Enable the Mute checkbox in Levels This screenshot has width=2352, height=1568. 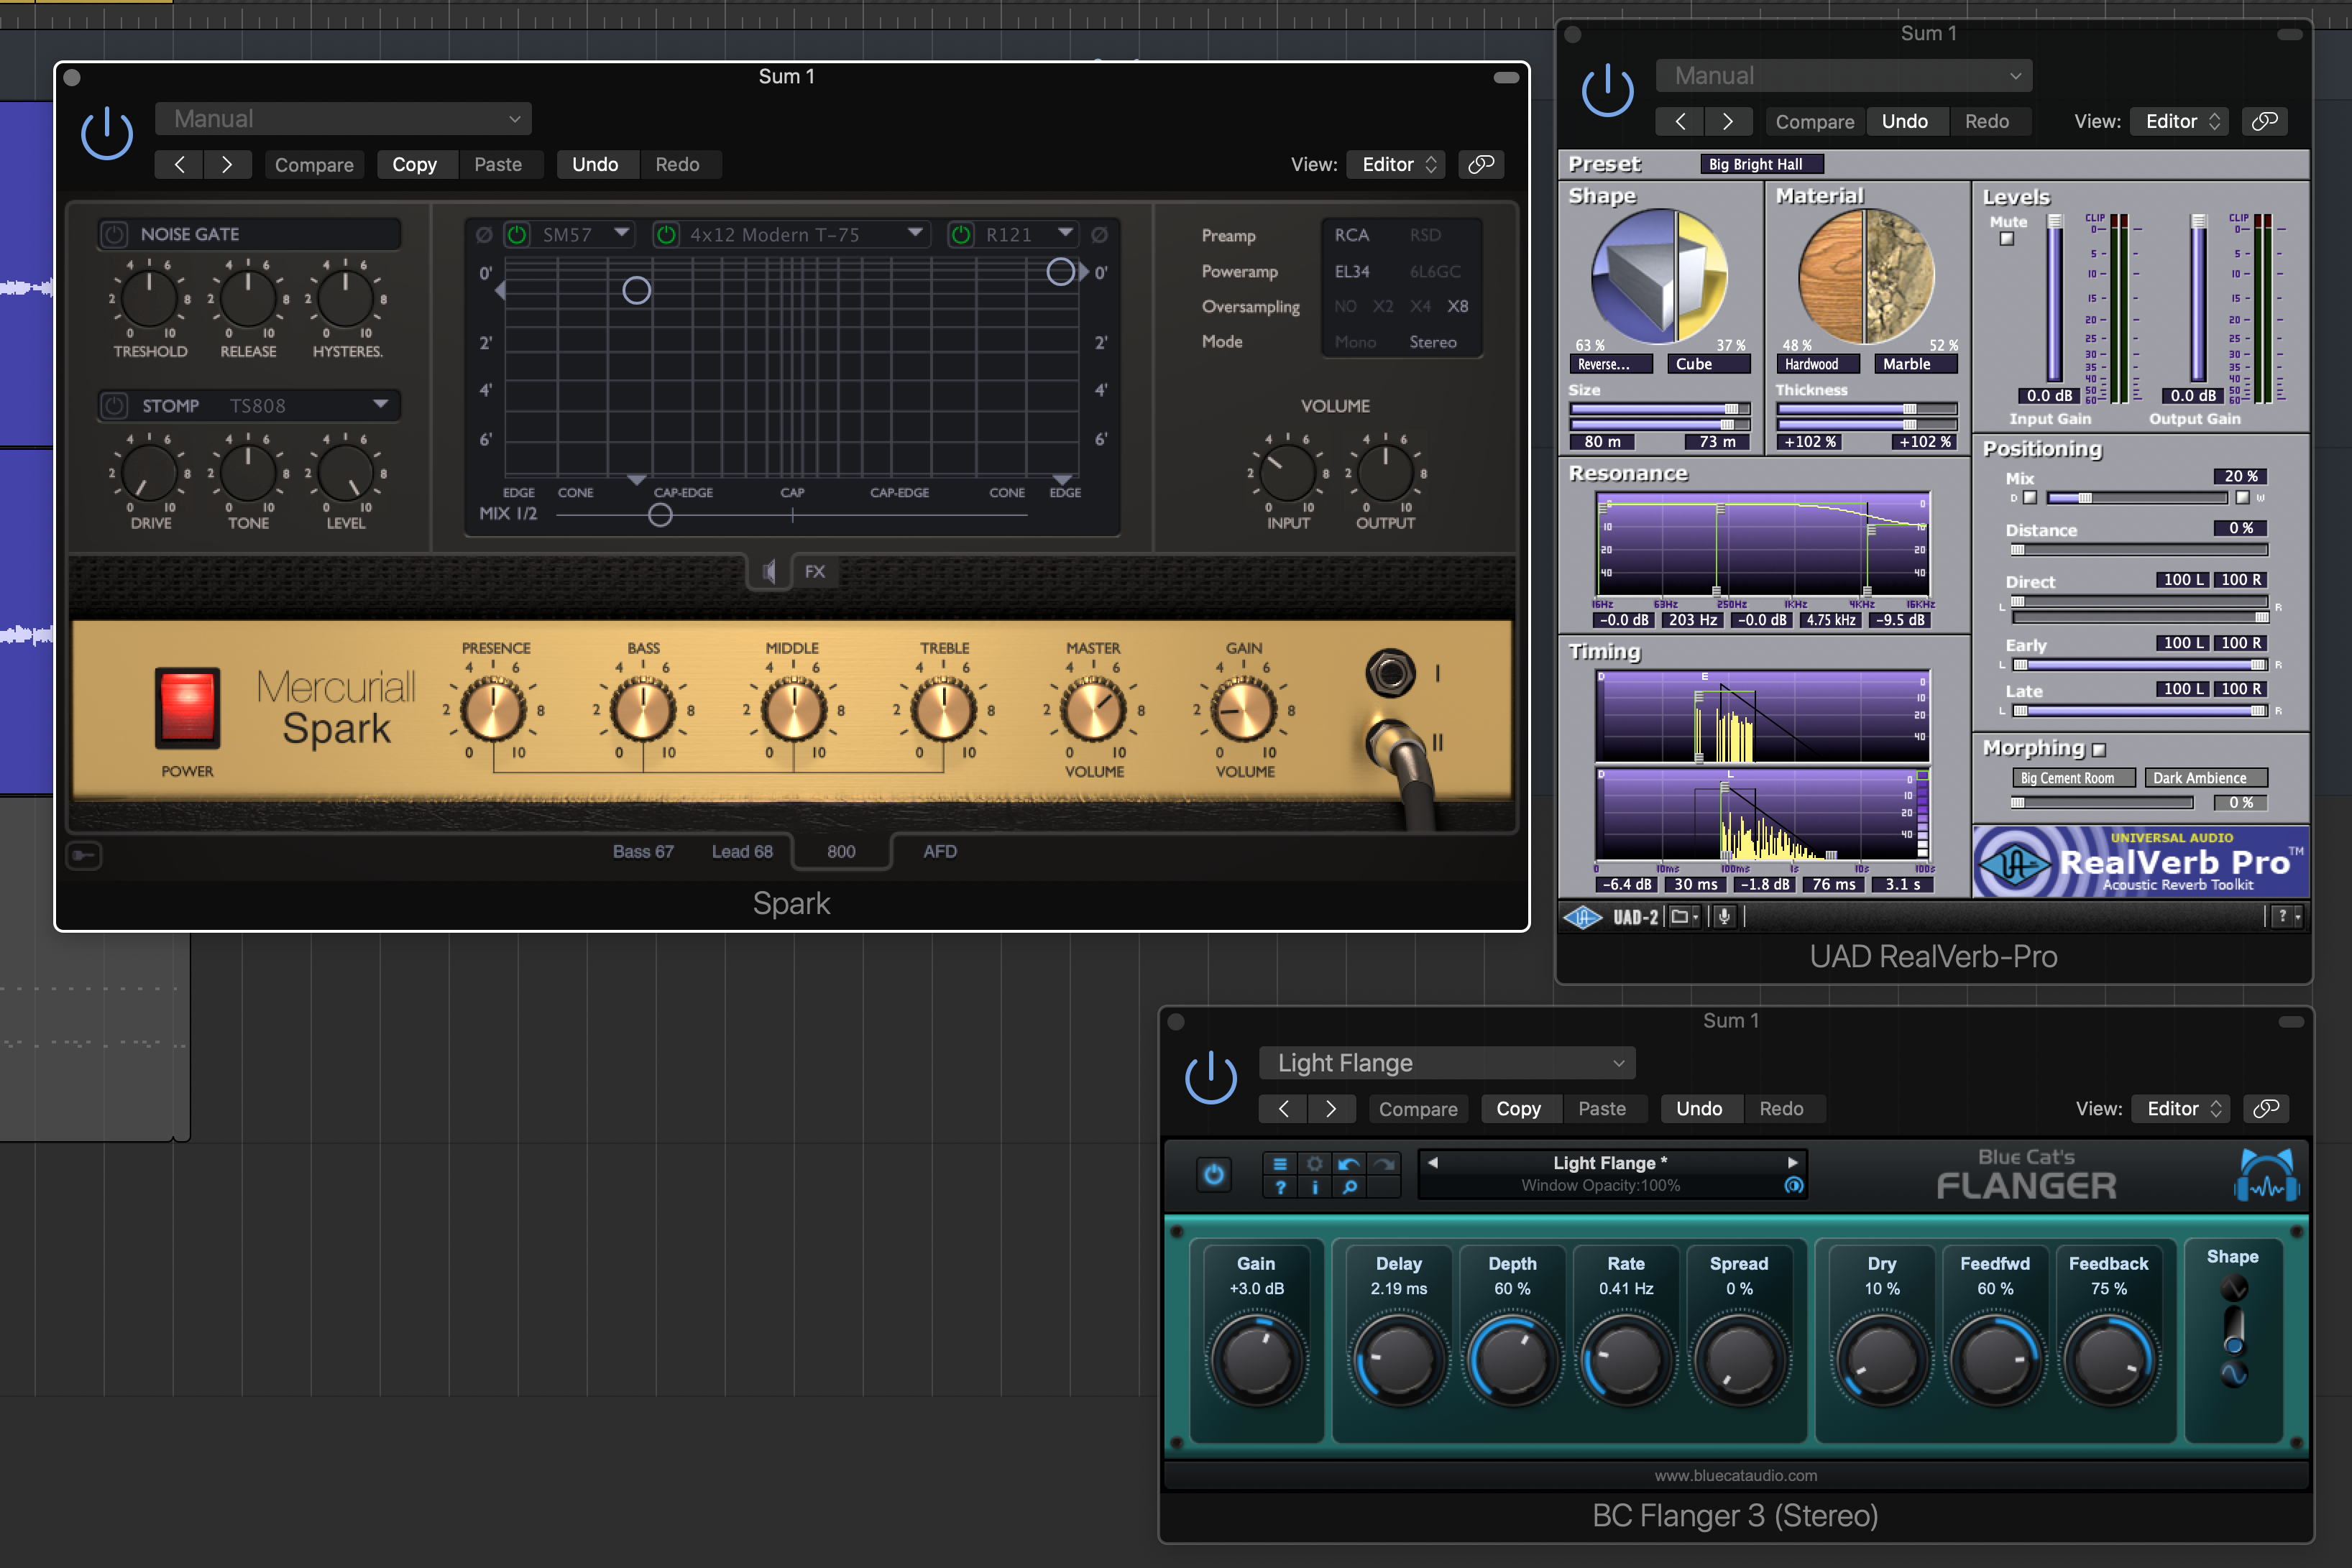pos(2006,239)
